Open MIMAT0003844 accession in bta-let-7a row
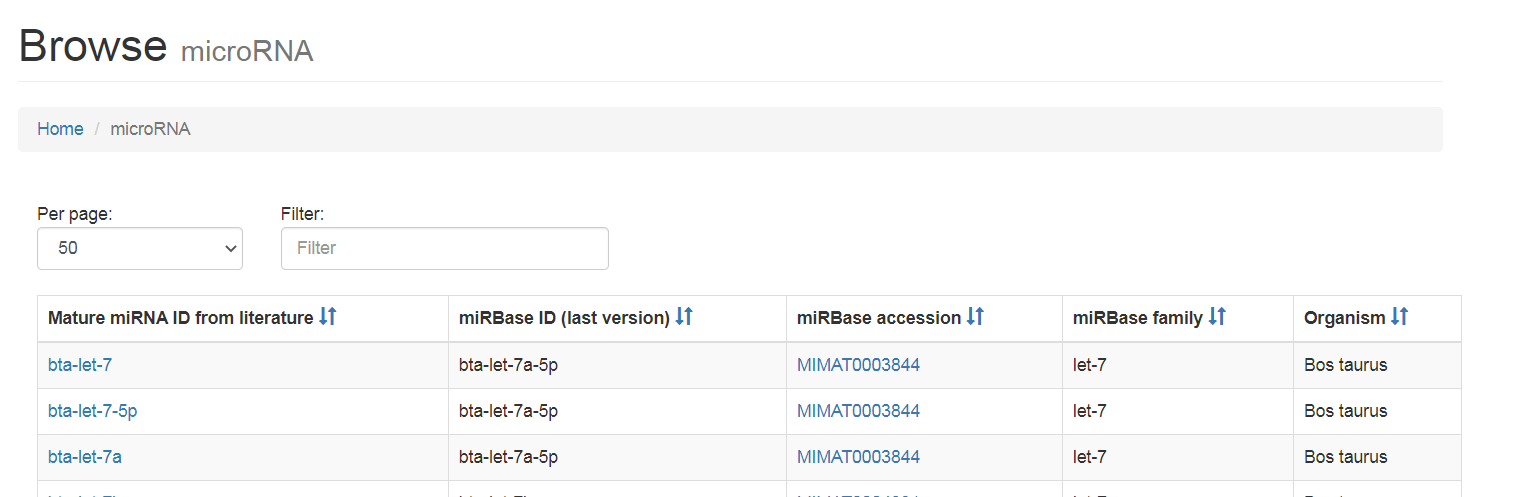The width and height of the screenshot is (1525, 497). click(x=858, y=457)
